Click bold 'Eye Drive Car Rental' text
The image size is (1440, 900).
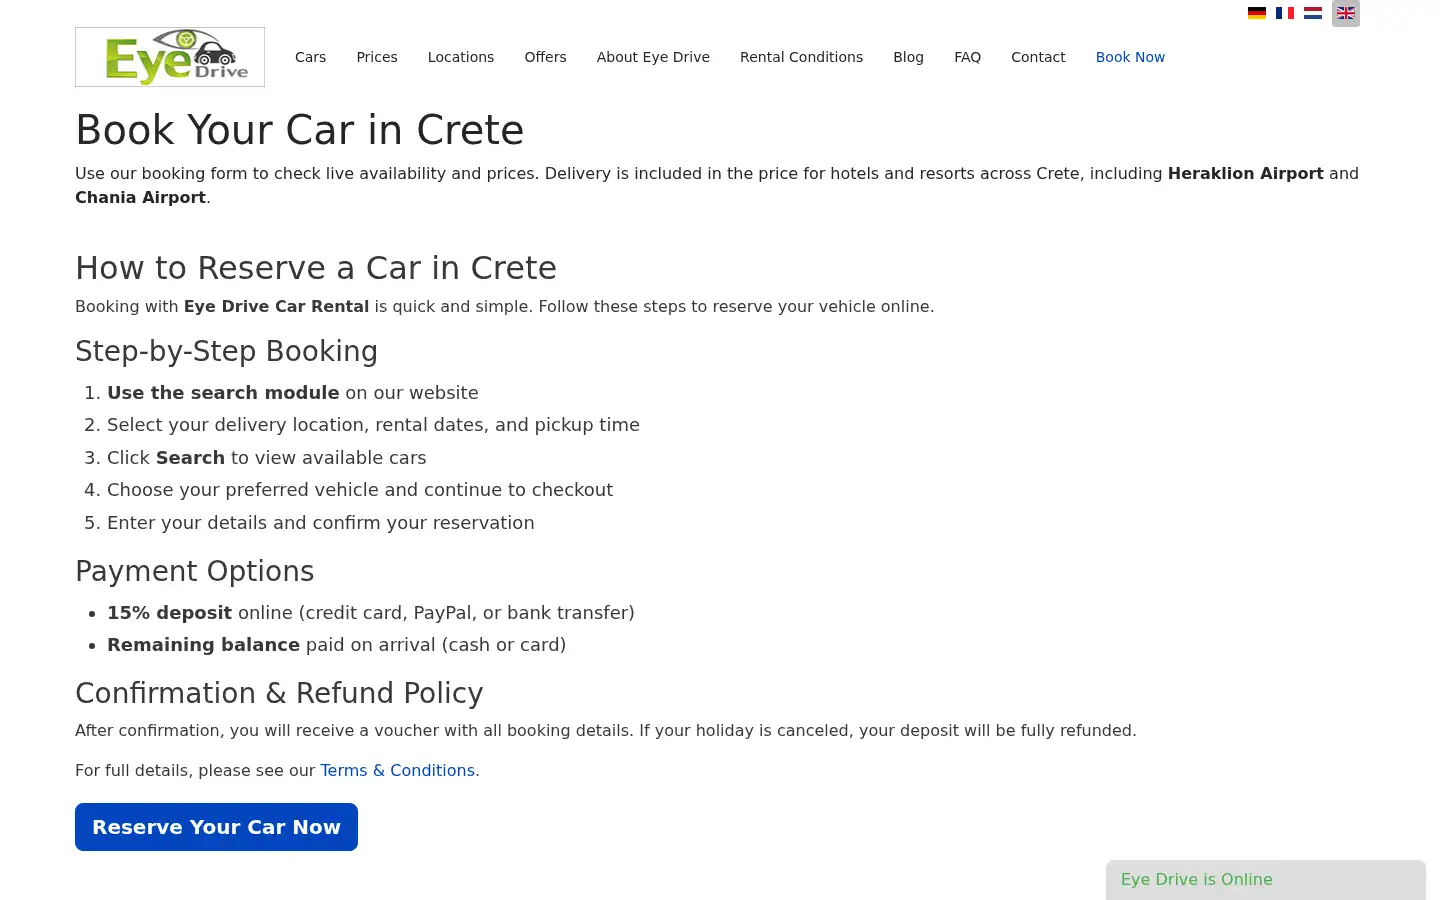tap(277, 306)
